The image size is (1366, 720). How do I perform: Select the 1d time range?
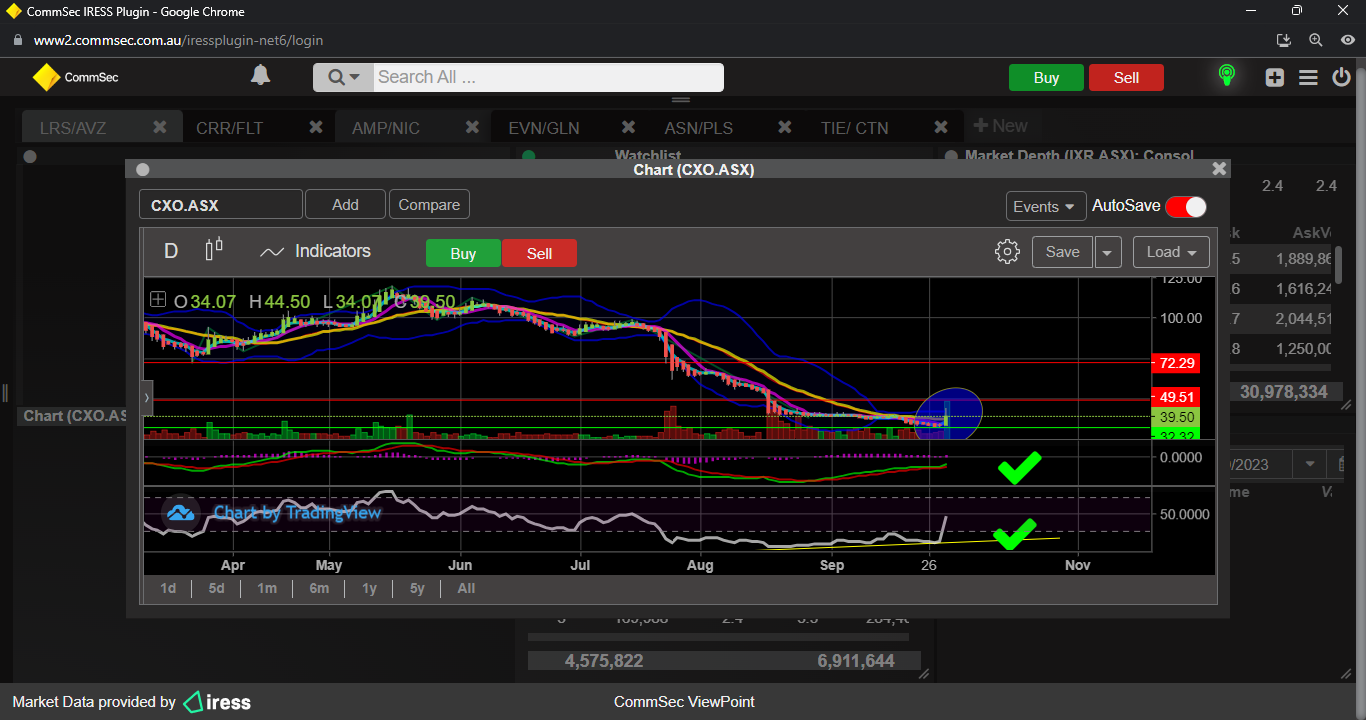point(168,588)
